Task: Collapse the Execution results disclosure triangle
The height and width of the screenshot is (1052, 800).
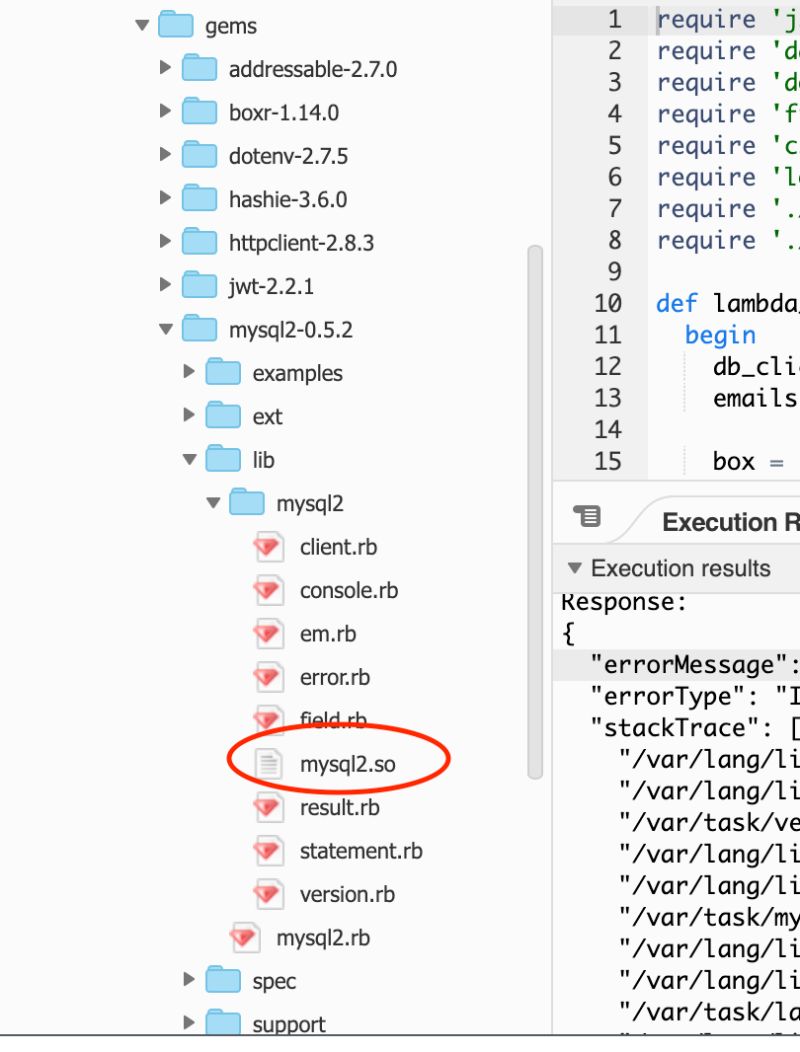Action: coord(575,567)
